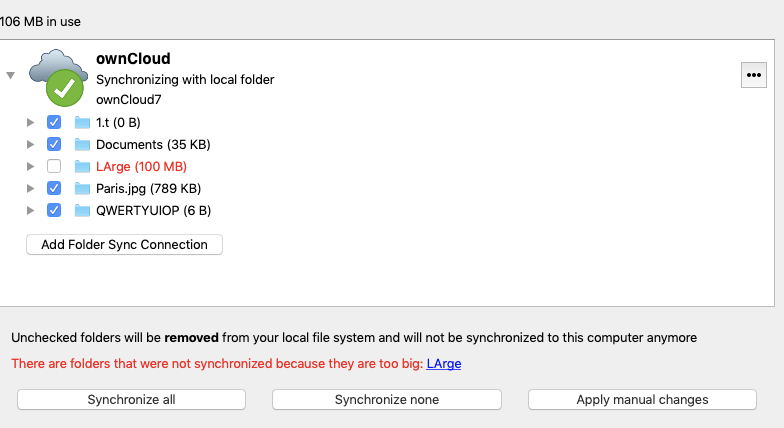Screen dimensions: 784x428
Task: Click the folder icon next to 1.t
Action: (82, 122)
